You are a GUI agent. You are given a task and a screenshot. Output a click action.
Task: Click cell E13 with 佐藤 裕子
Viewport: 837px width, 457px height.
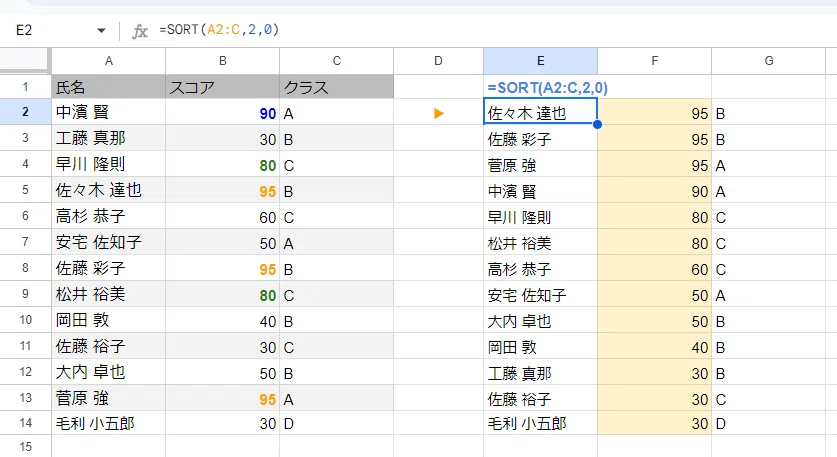pyautogui.click(x=540, y=398)
